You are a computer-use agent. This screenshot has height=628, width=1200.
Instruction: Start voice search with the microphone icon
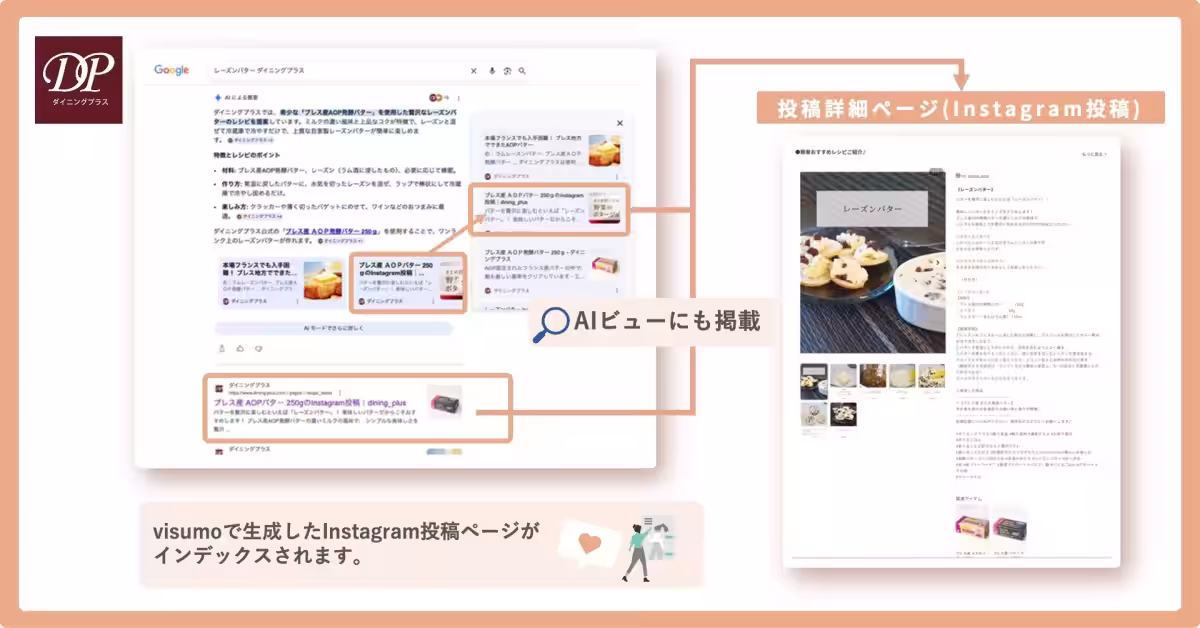(x=491, y=71)
